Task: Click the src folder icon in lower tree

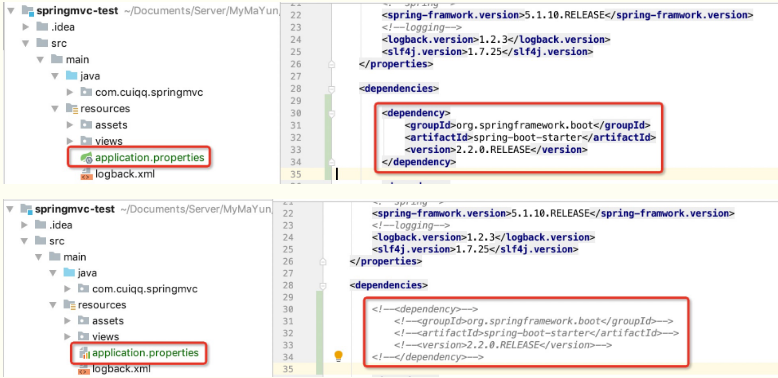Action: (40, 241)
